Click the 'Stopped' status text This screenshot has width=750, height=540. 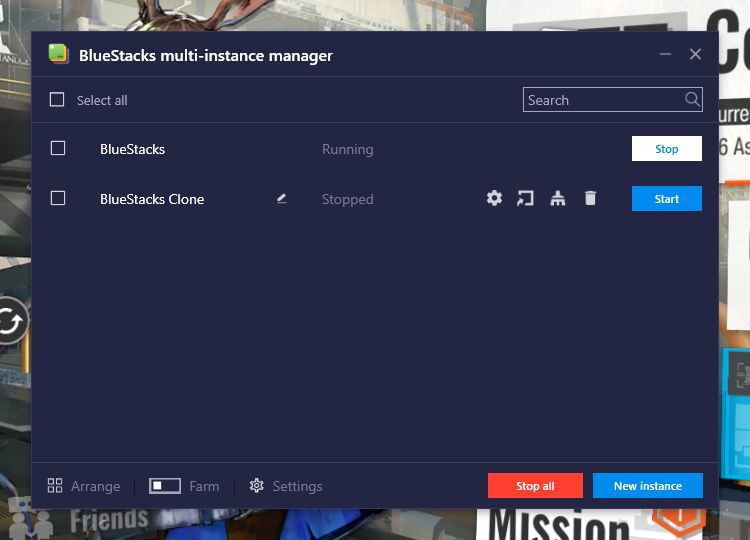347,199
